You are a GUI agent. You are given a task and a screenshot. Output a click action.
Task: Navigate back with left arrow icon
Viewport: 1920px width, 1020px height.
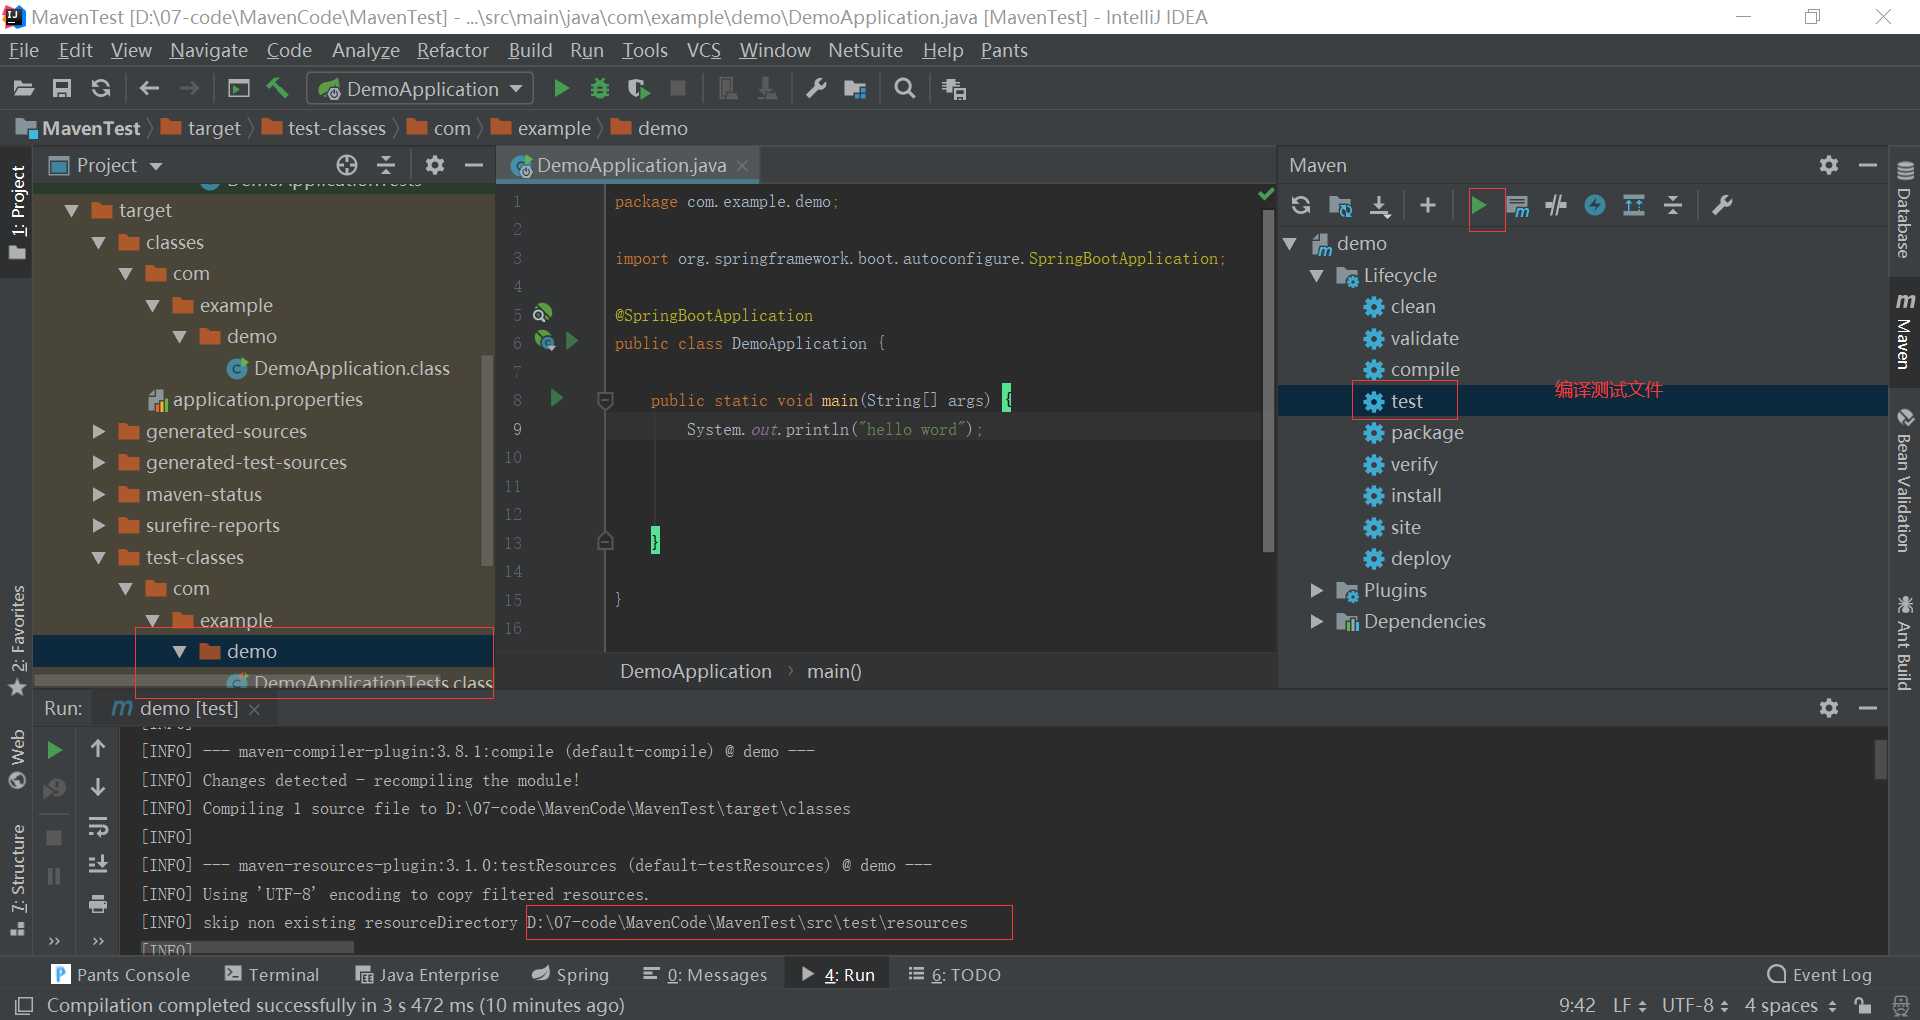pos(150,89)
